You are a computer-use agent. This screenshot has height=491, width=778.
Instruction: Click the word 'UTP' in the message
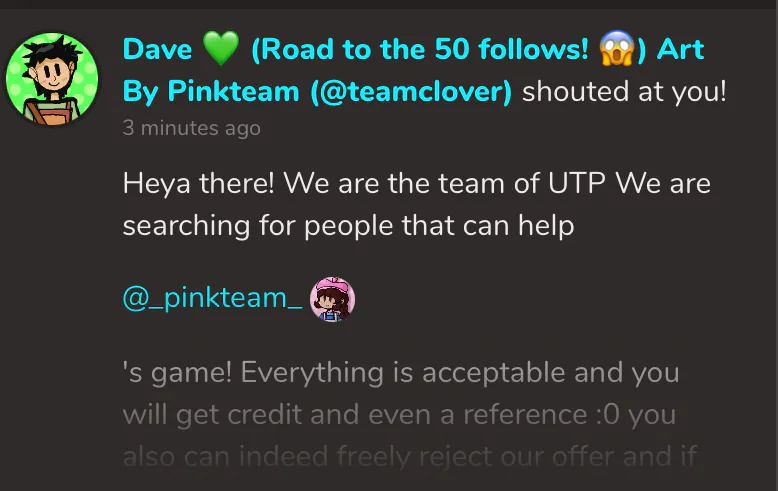pos(577,183)
